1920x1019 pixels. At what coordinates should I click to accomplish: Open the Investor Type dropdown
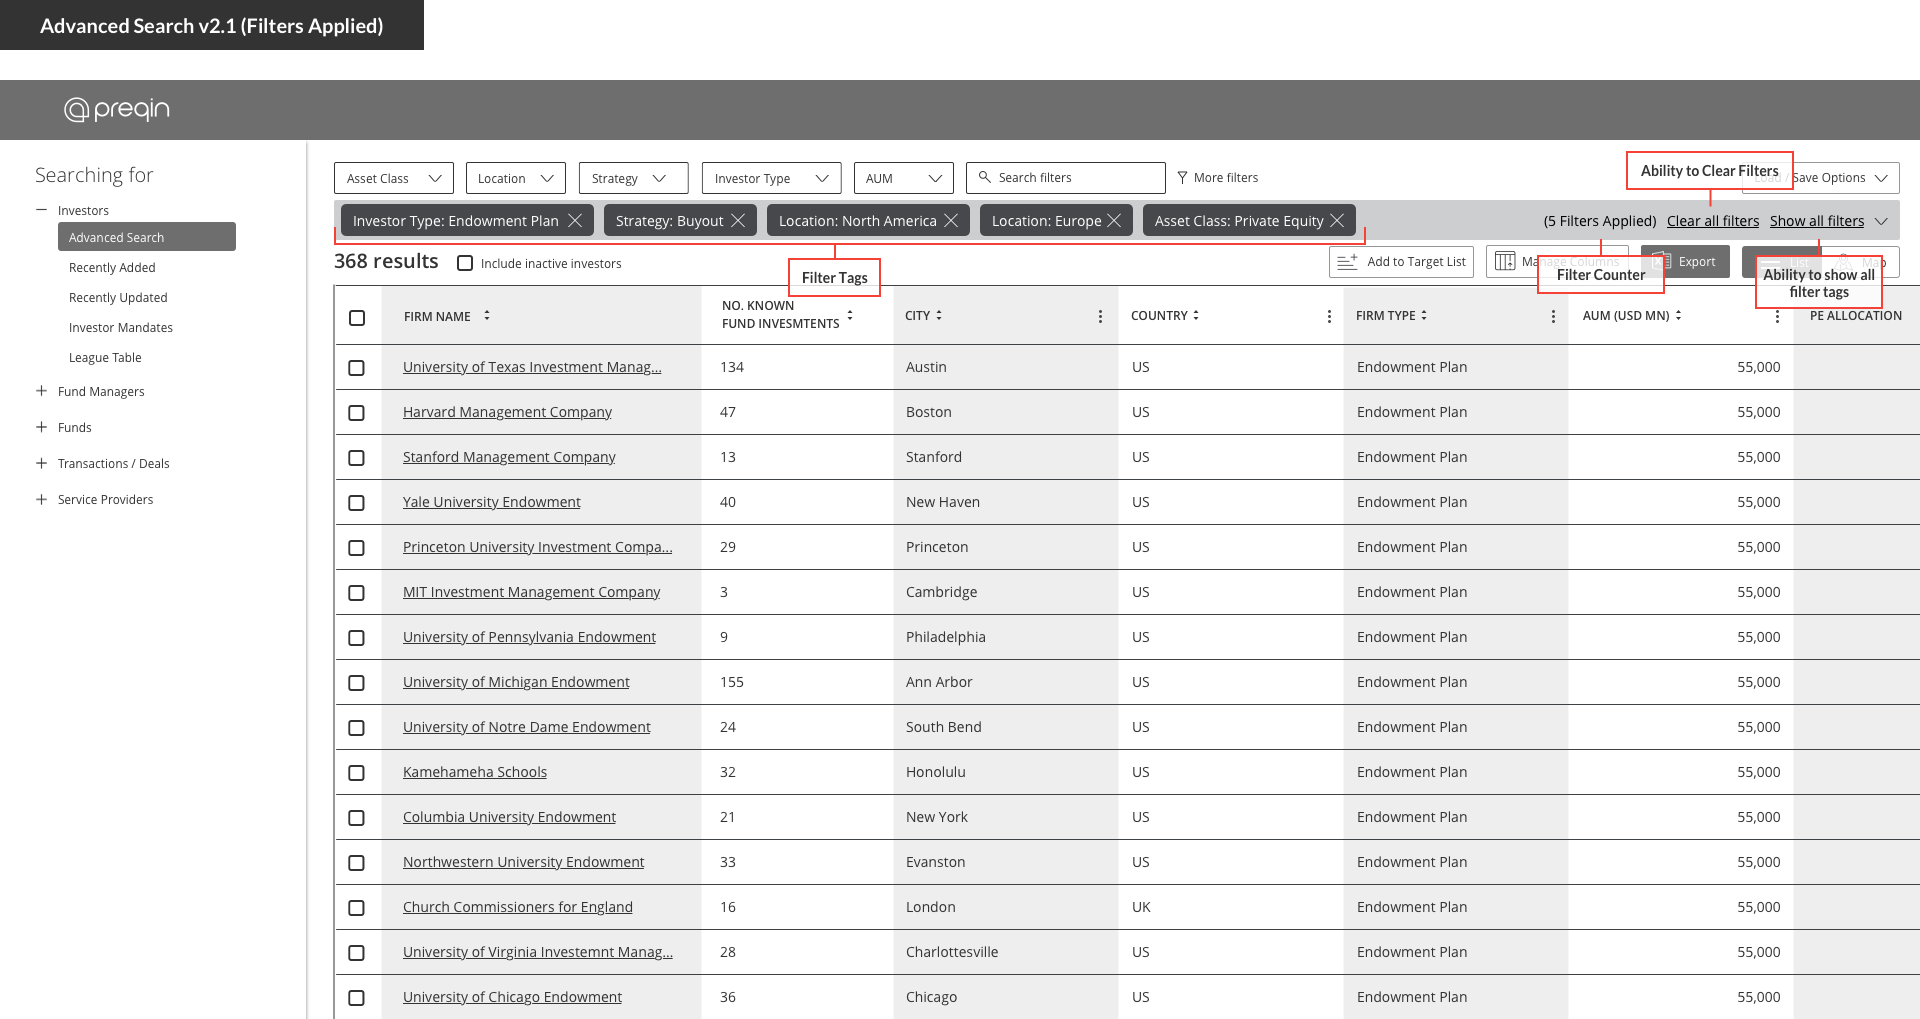coord(771,178)
